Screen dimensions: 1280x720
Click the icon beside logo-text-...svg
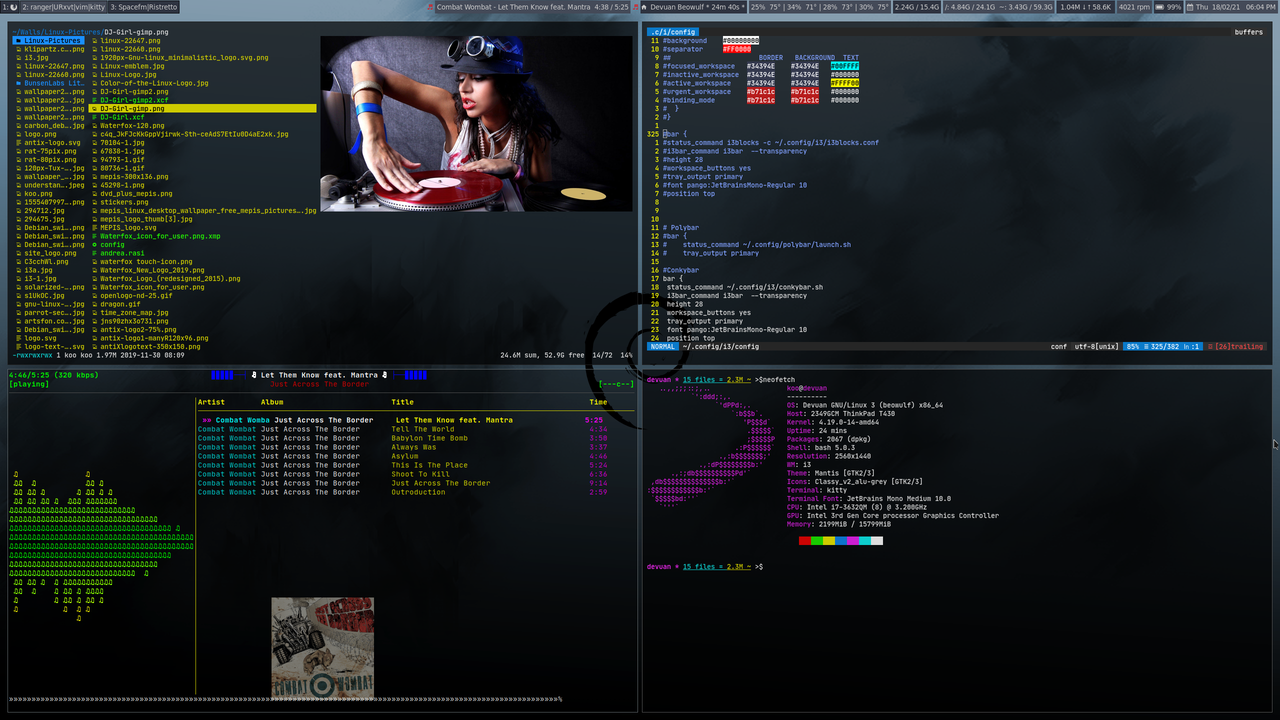18,346
